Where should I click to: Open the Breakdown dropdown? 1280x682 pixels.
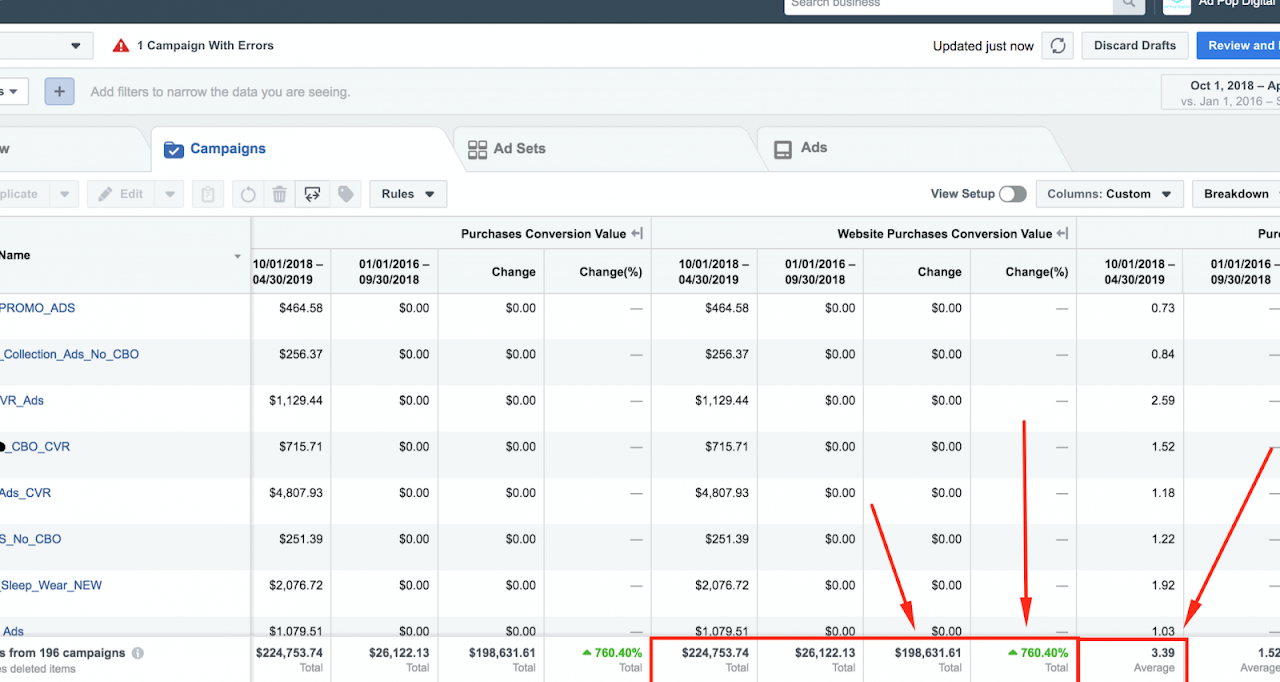coord(1236,194)
